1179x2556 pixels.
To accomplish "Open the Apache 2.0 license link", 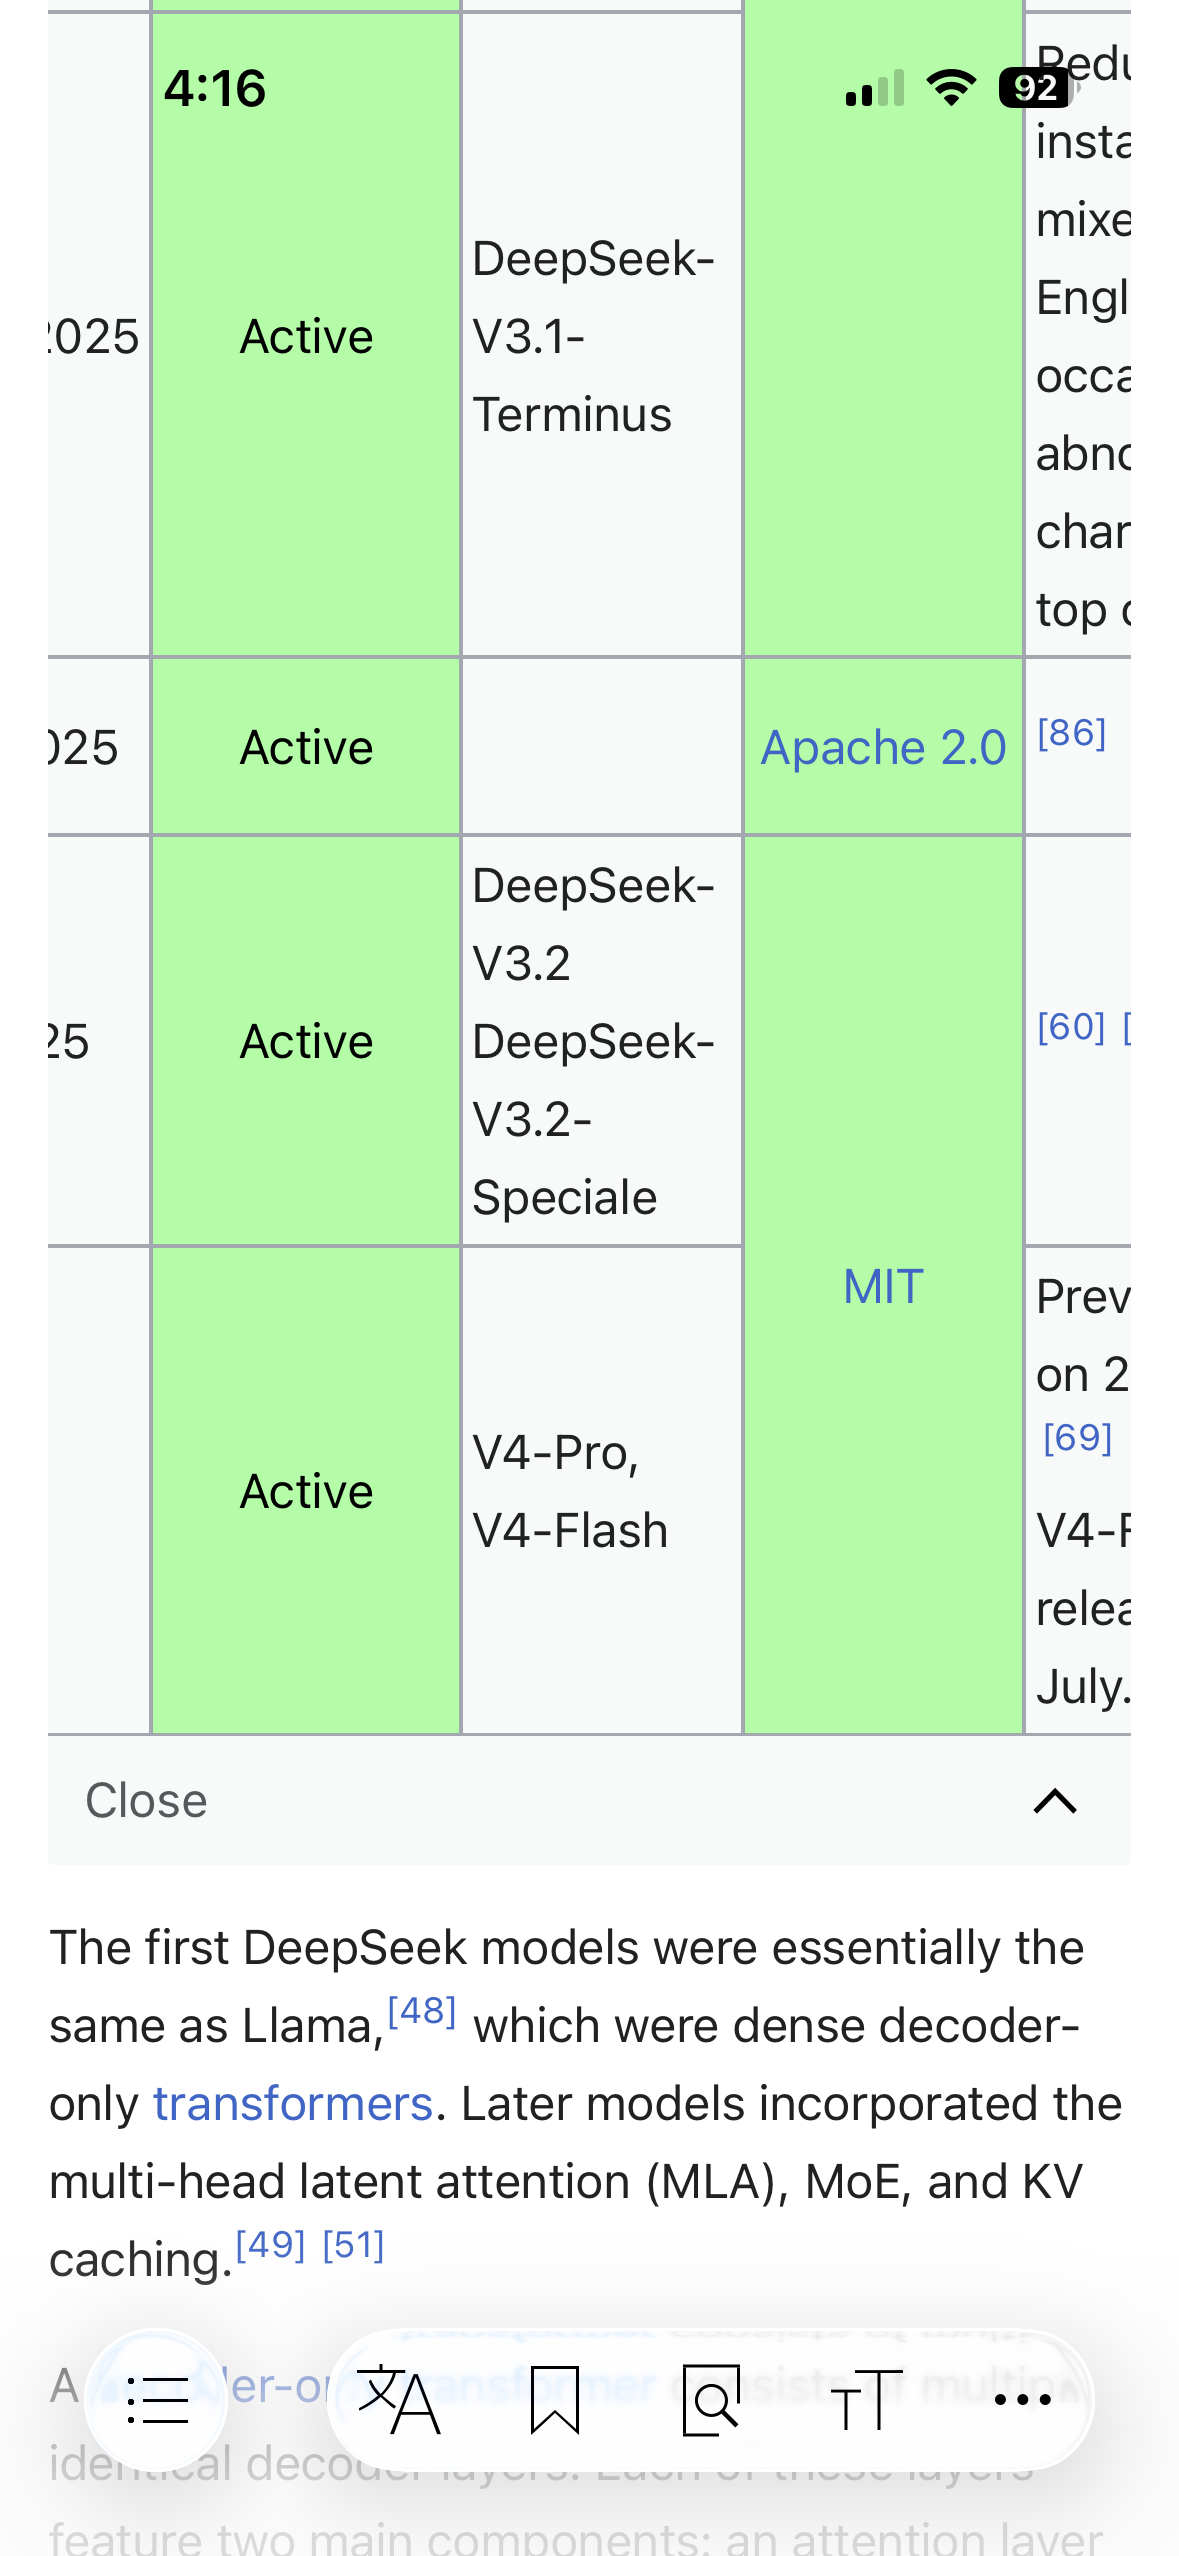I will point(883,747).
